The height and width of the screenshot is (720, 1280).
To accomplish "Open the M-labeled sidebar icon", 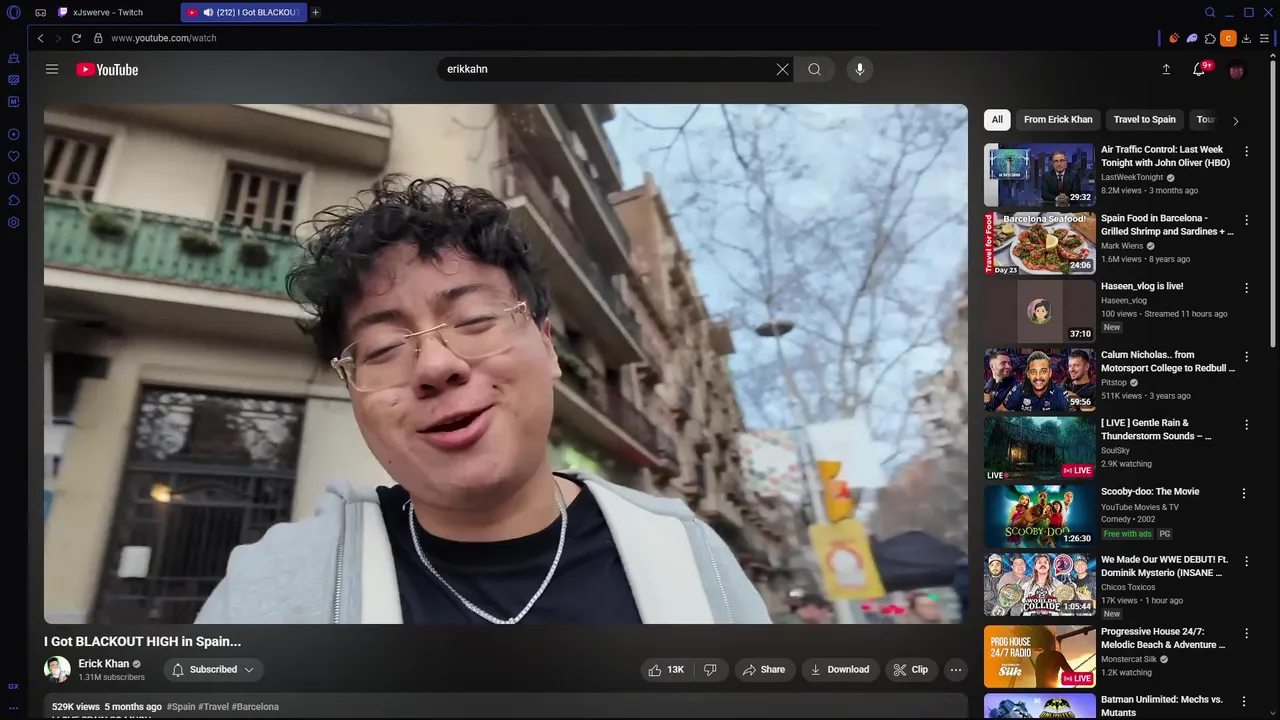I will tap(14, 102).
